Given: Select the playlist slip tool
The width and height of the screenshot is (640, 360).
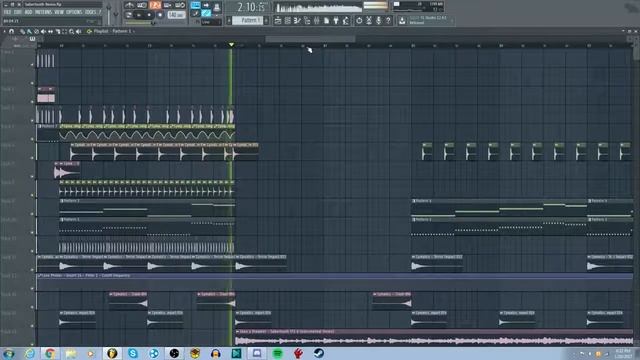Looking at the screenshot, I should coord(50,31).
